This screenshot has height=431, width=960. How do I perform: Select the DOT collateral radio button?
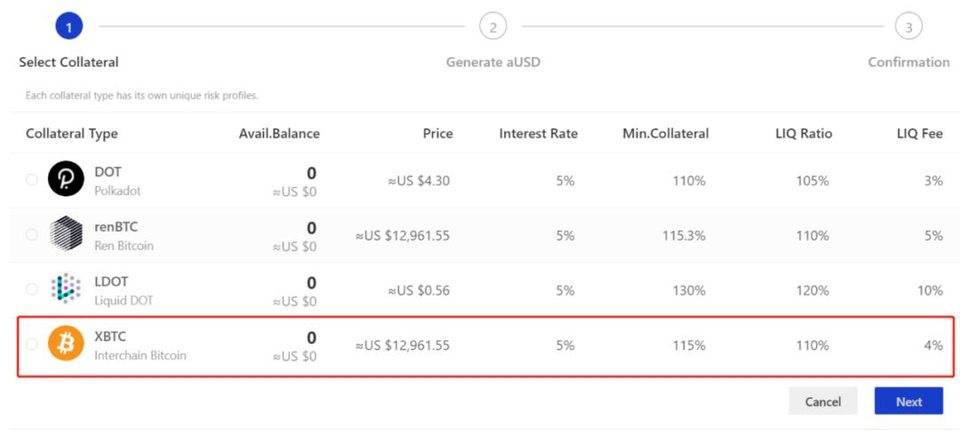pos(32,180)
